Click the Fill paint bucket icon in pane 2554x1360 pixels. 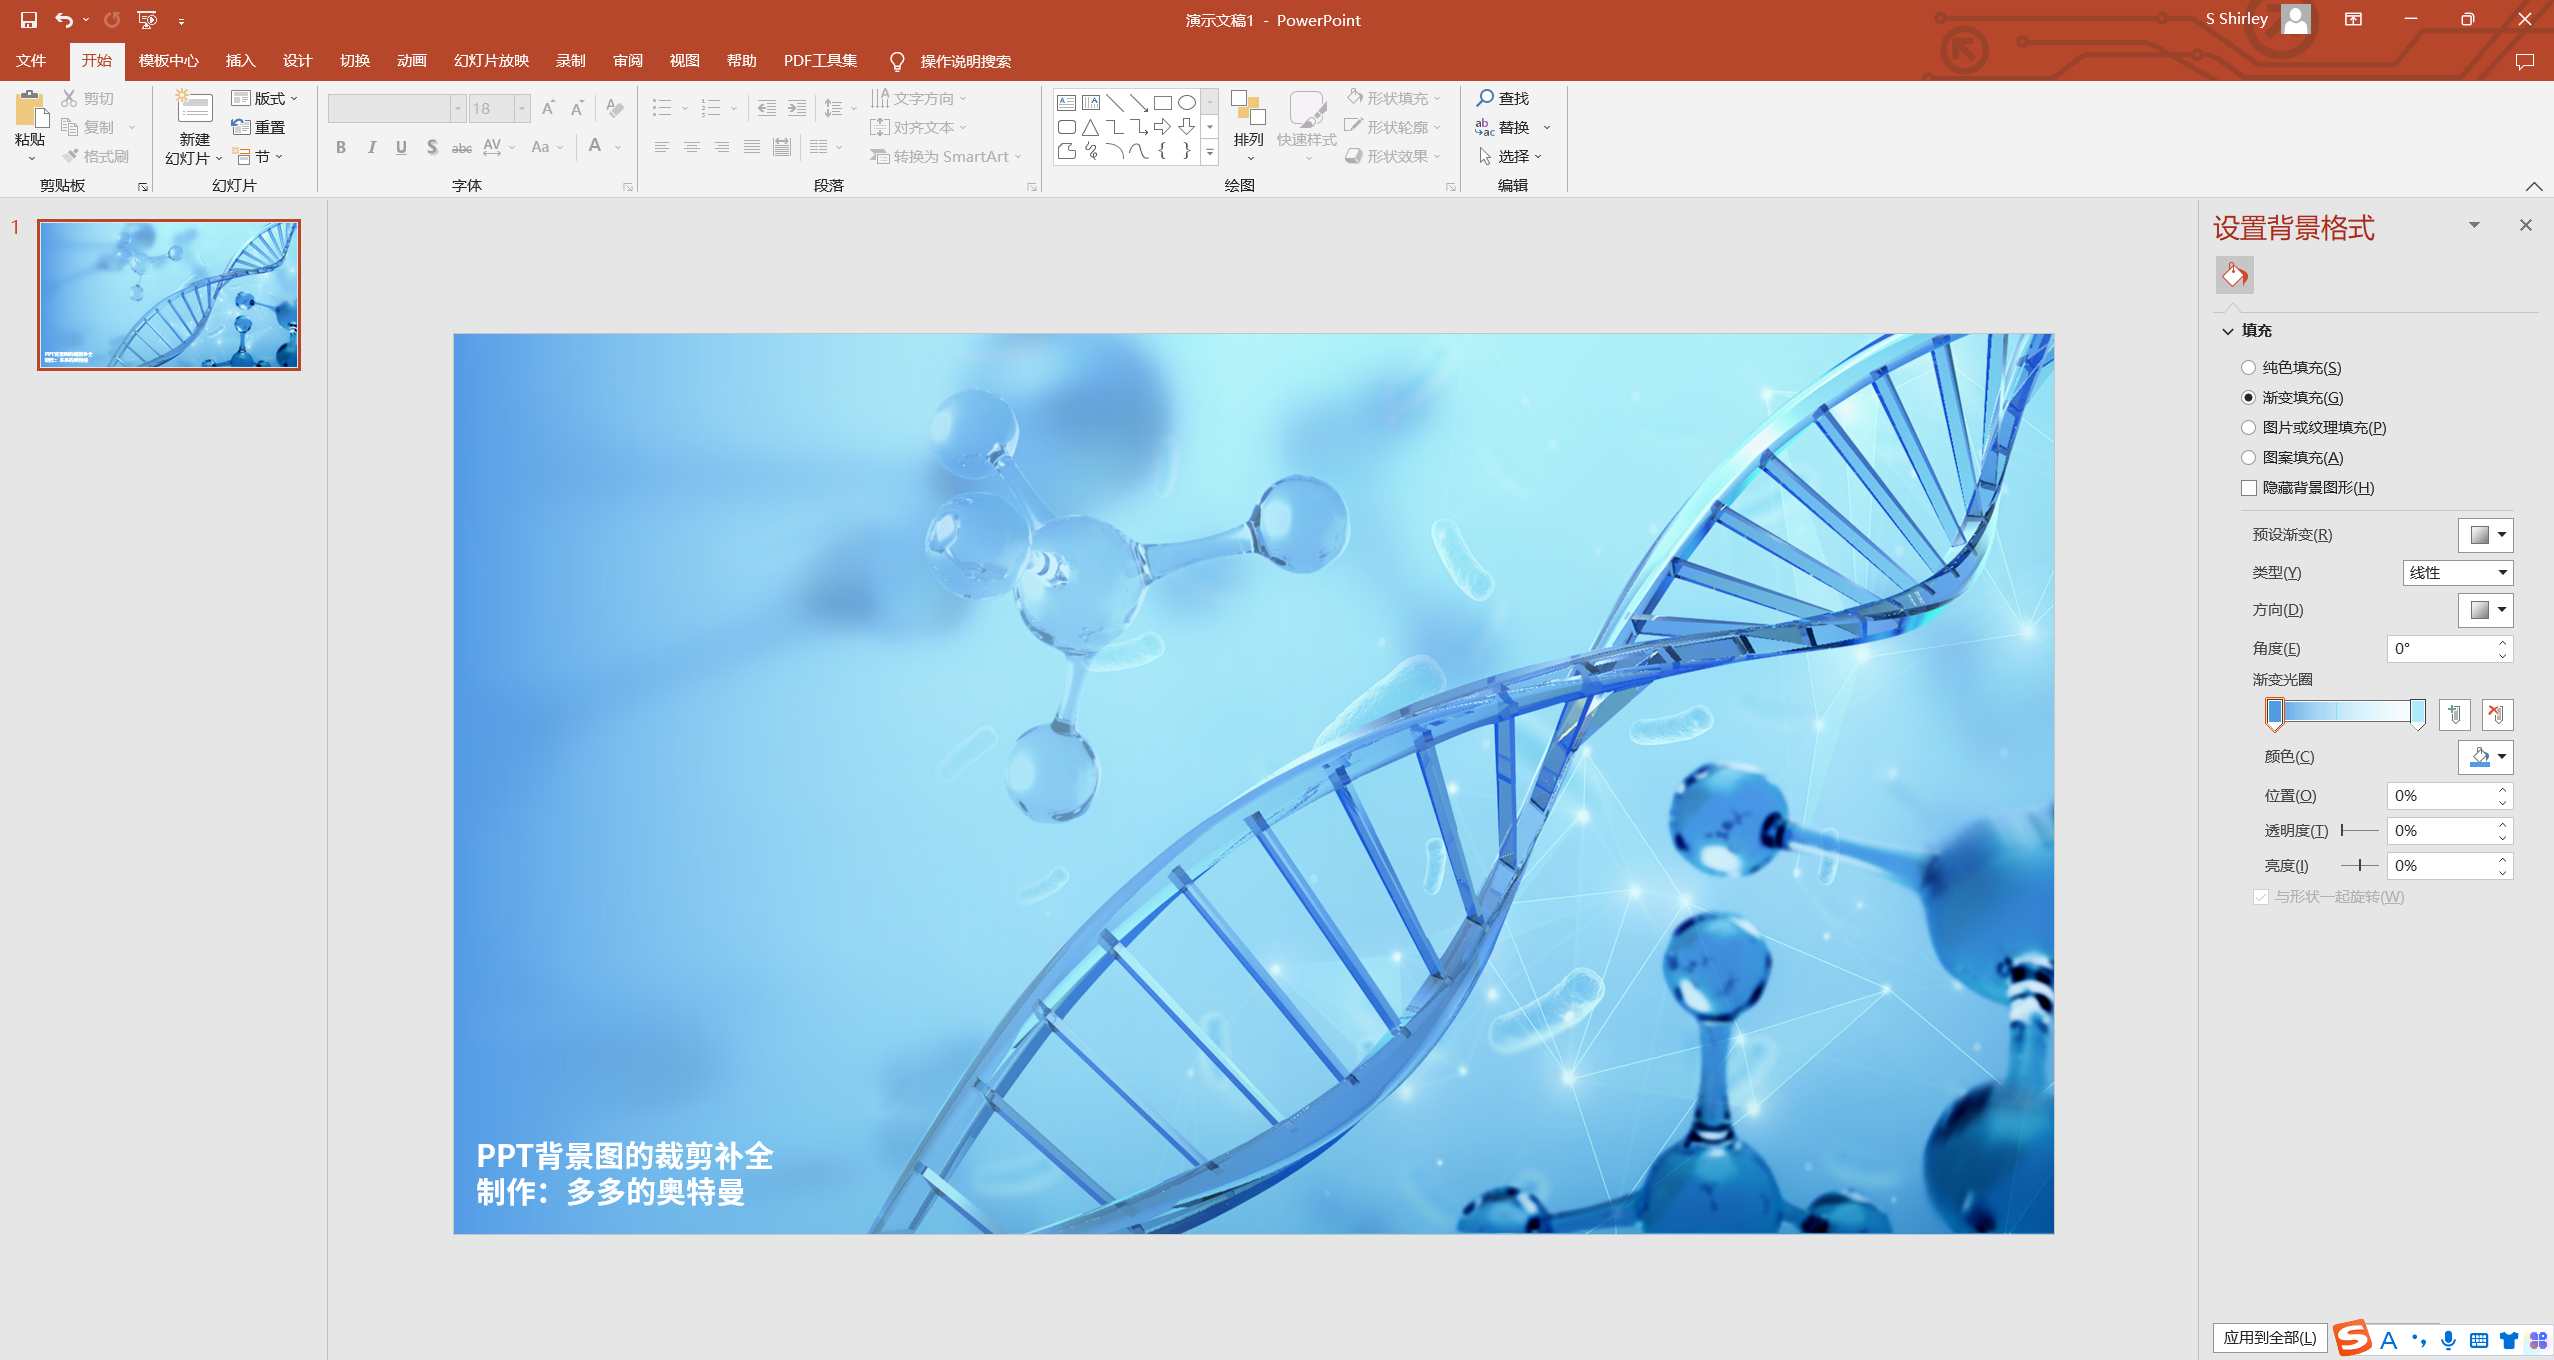(2234, 275)
